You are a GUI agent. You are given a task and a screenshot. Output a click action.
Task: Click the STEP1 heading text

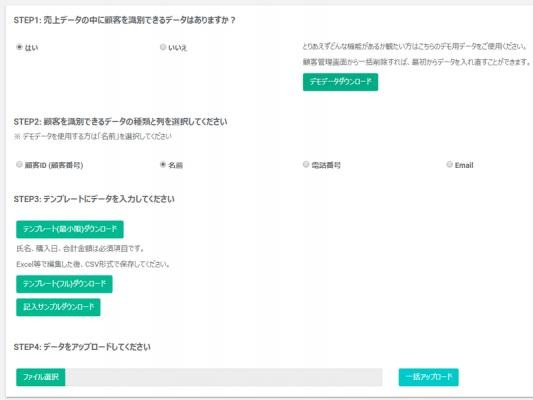[124, 20]
